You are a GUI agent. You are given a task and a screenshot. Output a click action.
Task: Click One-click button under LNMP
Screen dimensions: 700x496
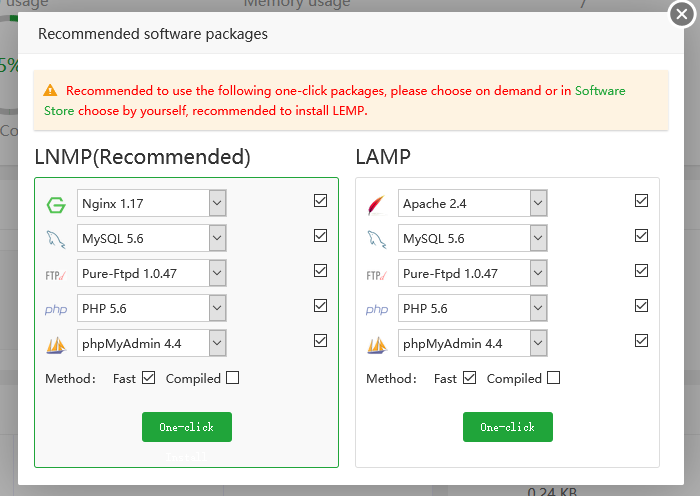point(187,427)
